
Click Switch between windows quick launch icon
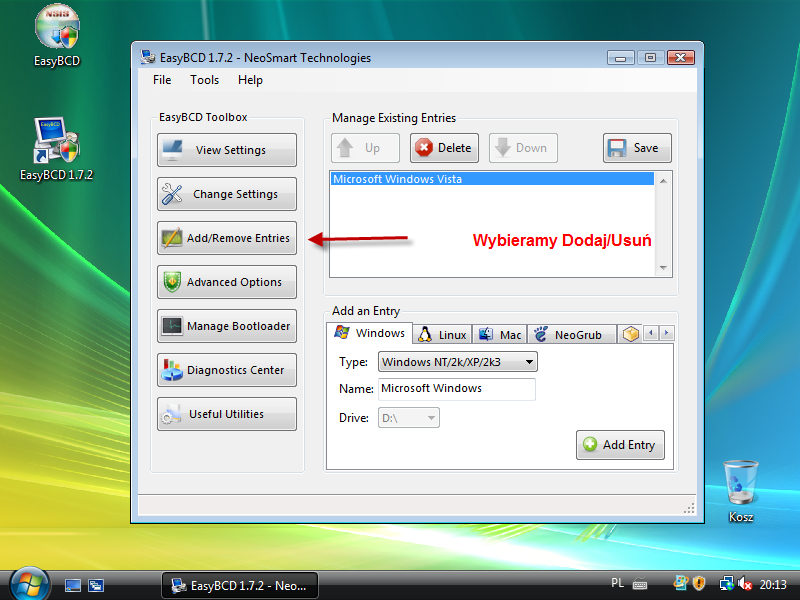coord(96,586)
